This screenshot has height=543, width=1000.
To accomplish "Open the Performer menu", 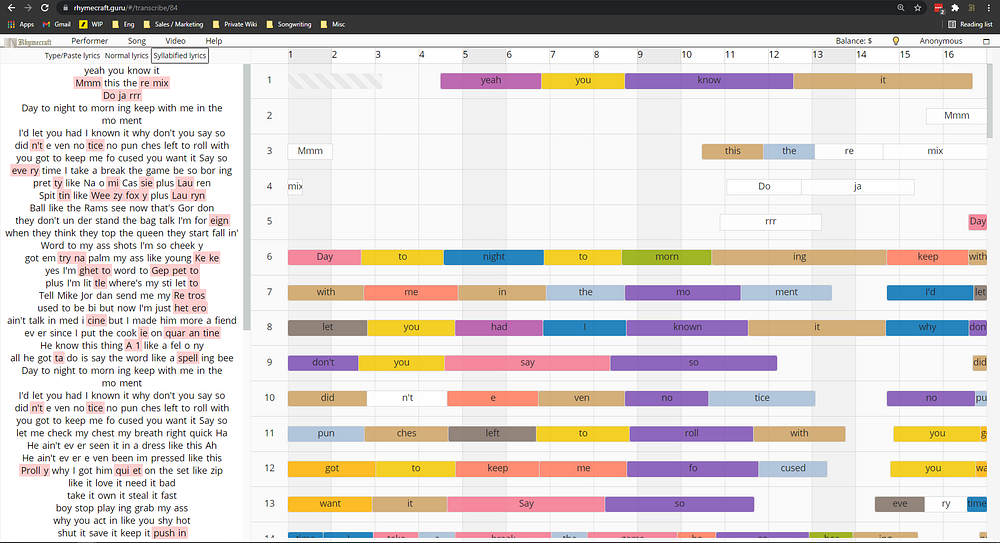I will [x=89, y=41].
